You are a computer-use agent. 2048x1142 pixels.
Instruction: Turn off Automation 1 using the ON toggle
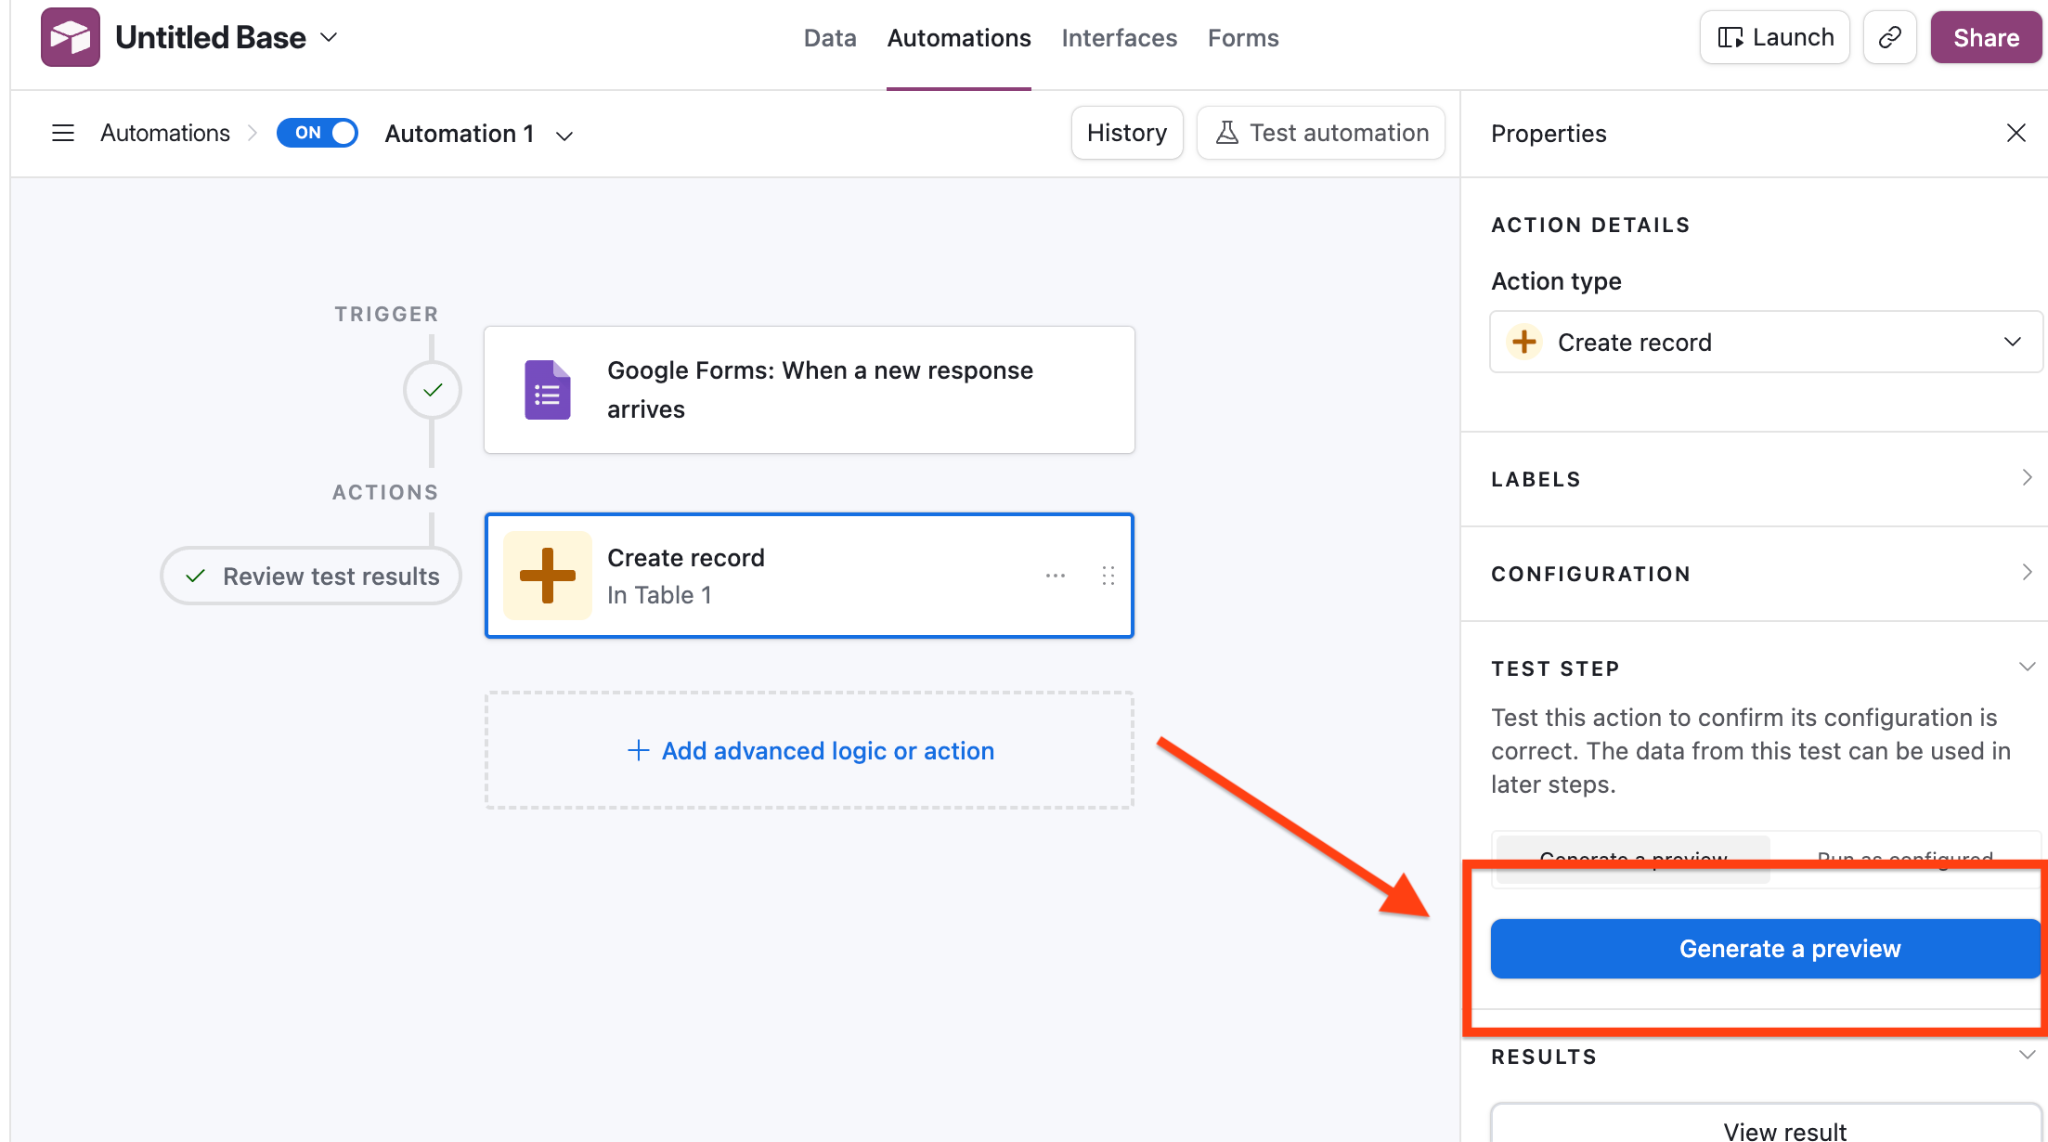click(x=316, y=132)
